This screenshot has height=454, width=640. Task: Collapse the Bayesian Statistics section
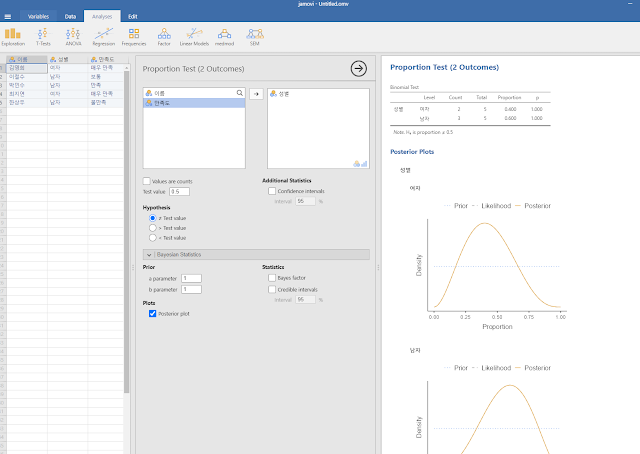tap(256, 254)
